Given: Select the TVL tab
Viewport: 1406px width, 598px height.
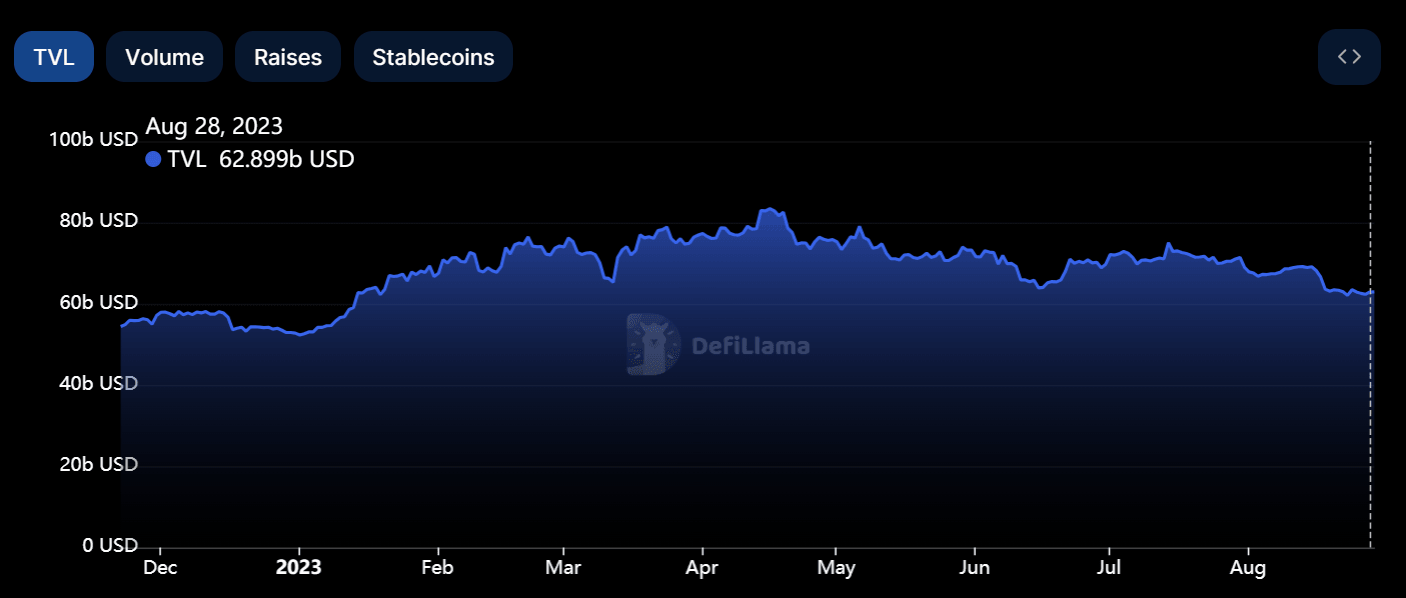Looking at the screenshot, I should point(53,57).
